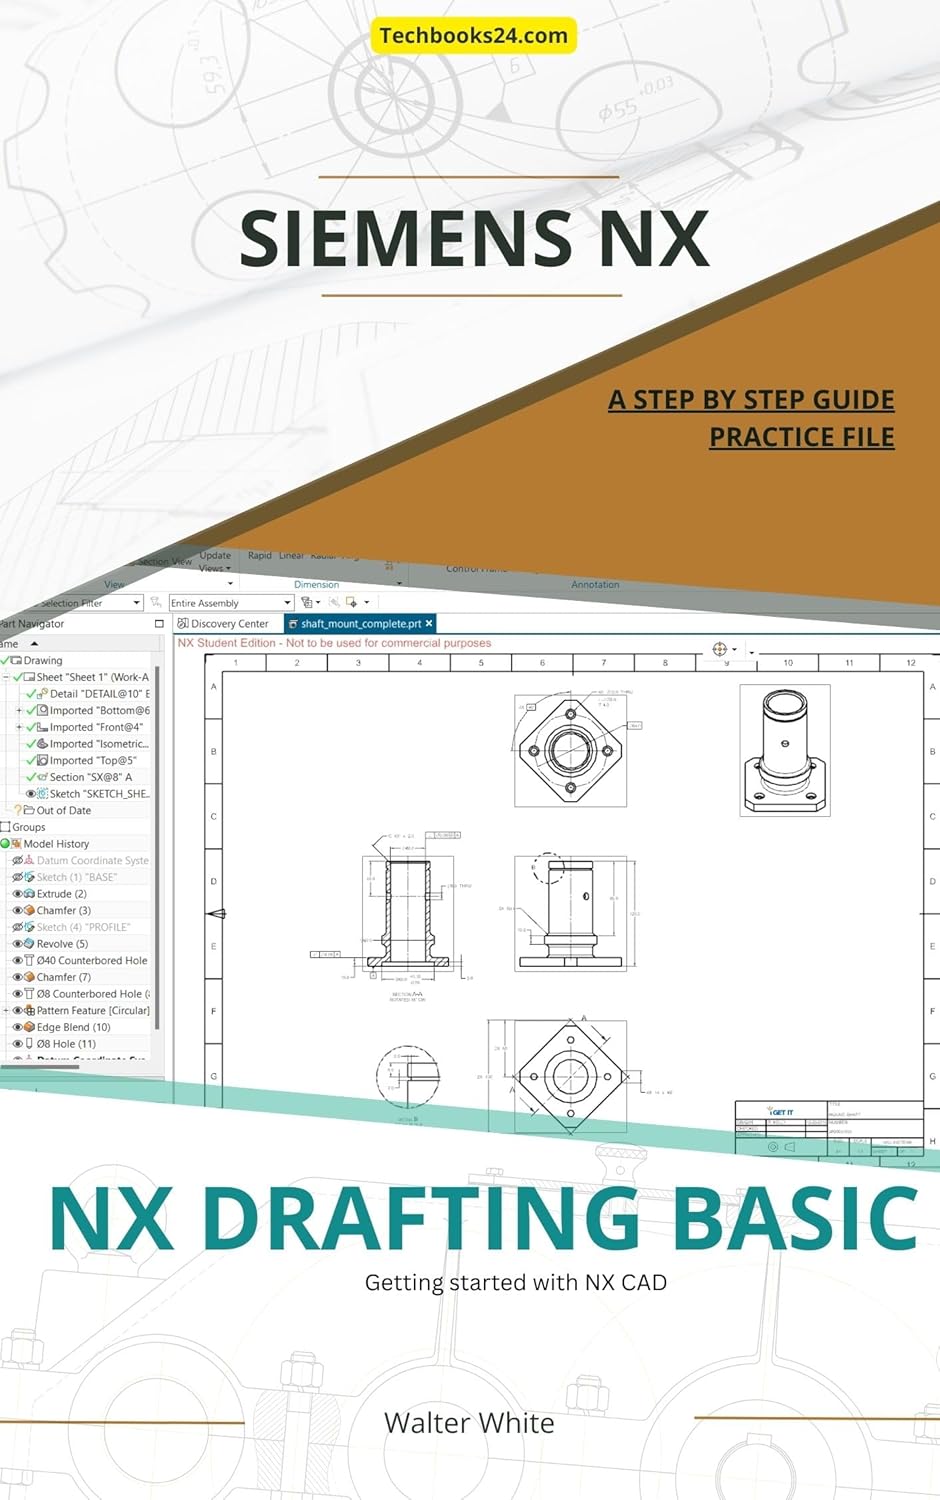The width and height of the screenshot is (940, 1500).
Task: Close the shaft_mount_complete.prt tab
Action: coord(428,623)
